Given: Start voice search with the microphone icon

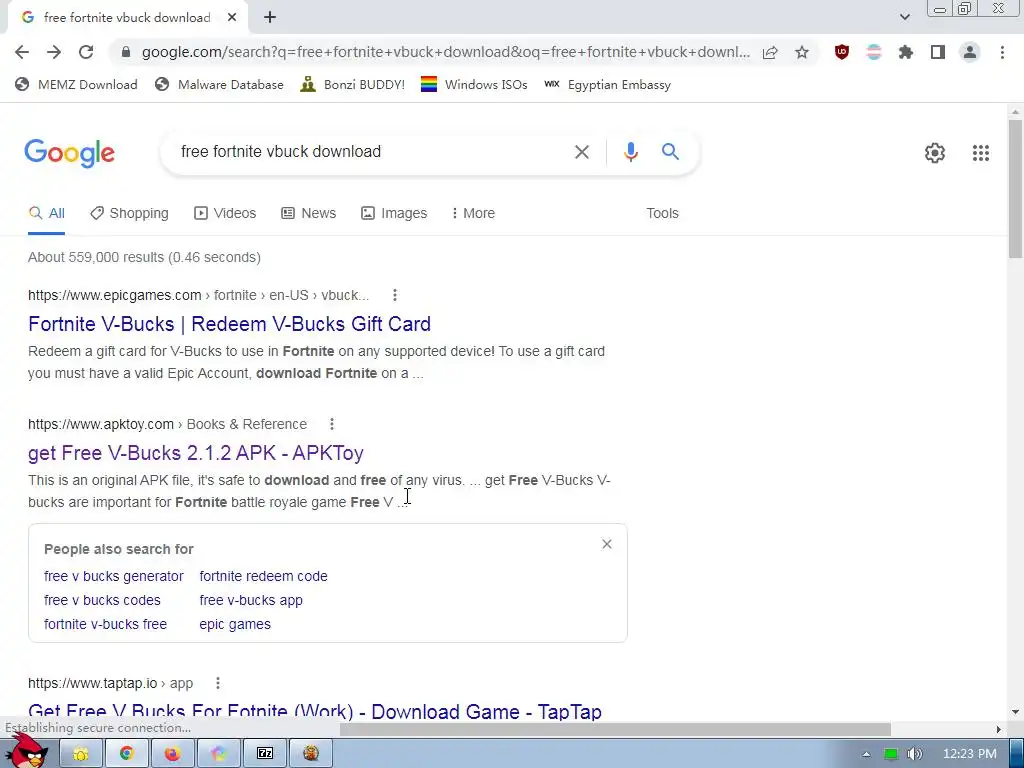Looking at the screenshot, I should click(630, 152).
